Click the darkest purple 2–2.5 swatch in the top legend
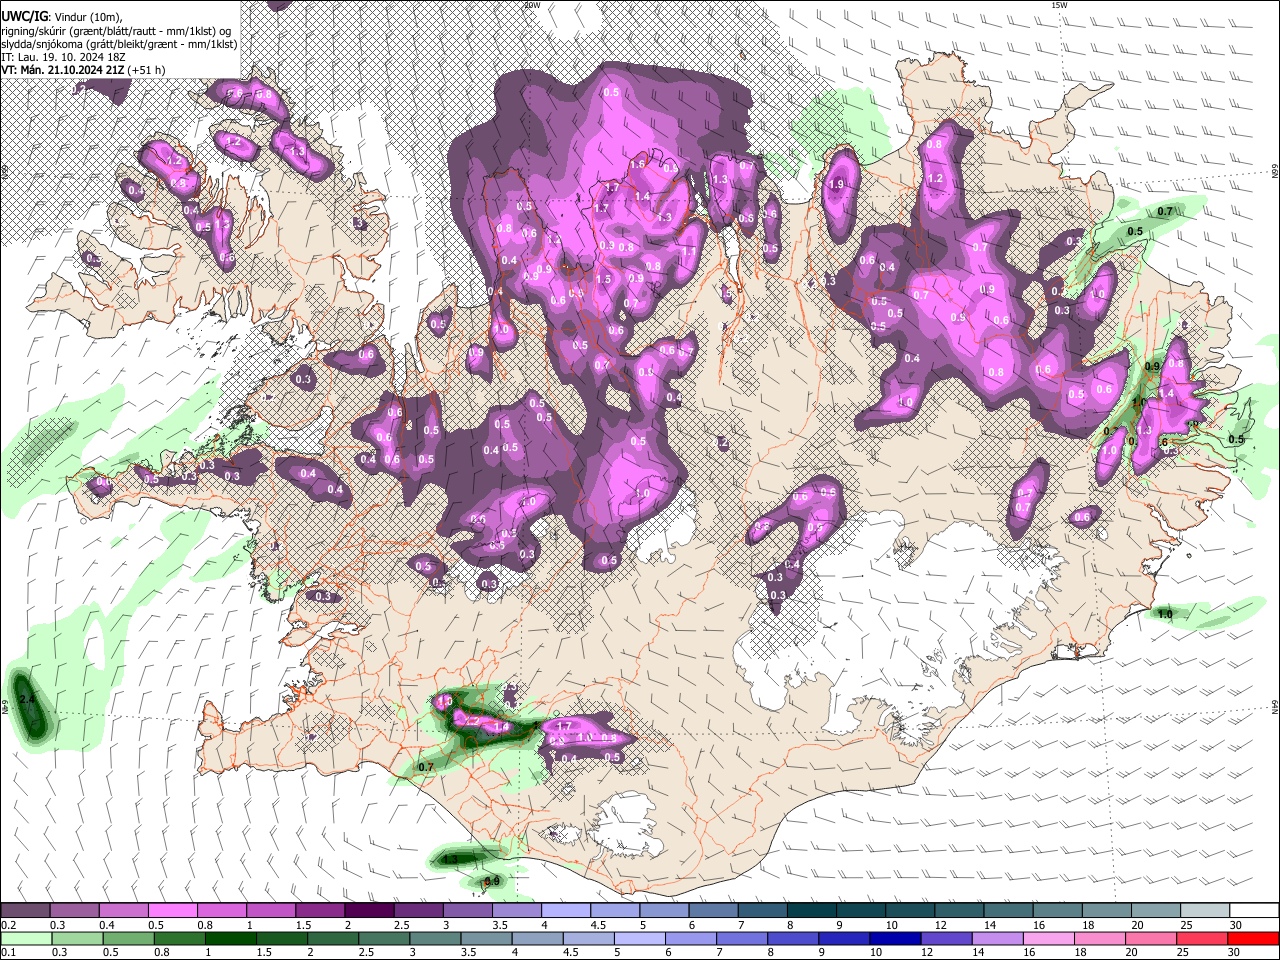Screen dimensions: 1280x960 click(369, 911)
